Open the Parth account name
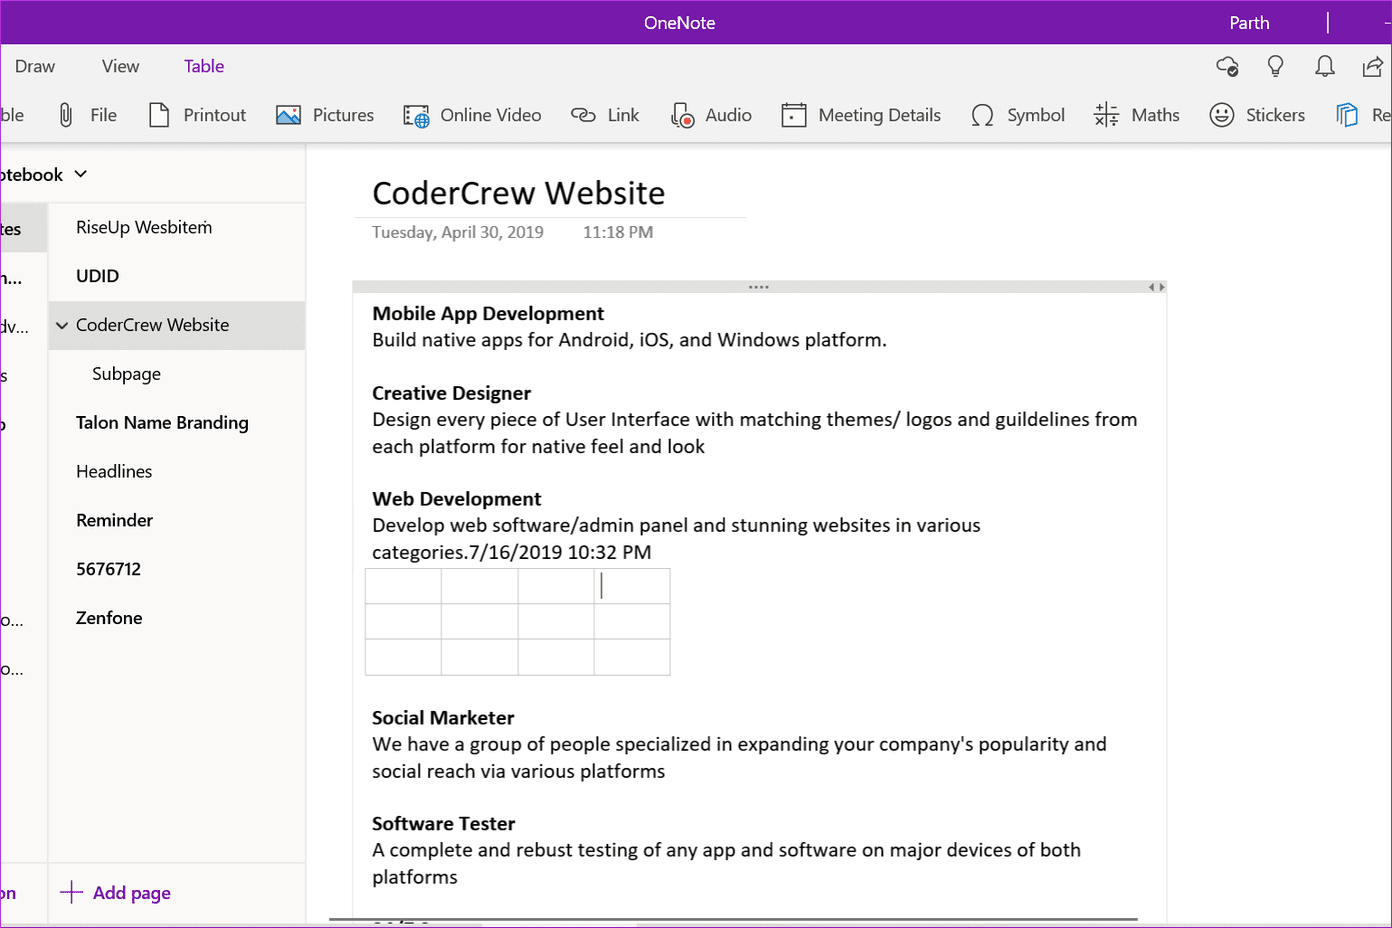Viewport: 1392px width, 928px height. pyautogui.click(x=1249, y=23)
